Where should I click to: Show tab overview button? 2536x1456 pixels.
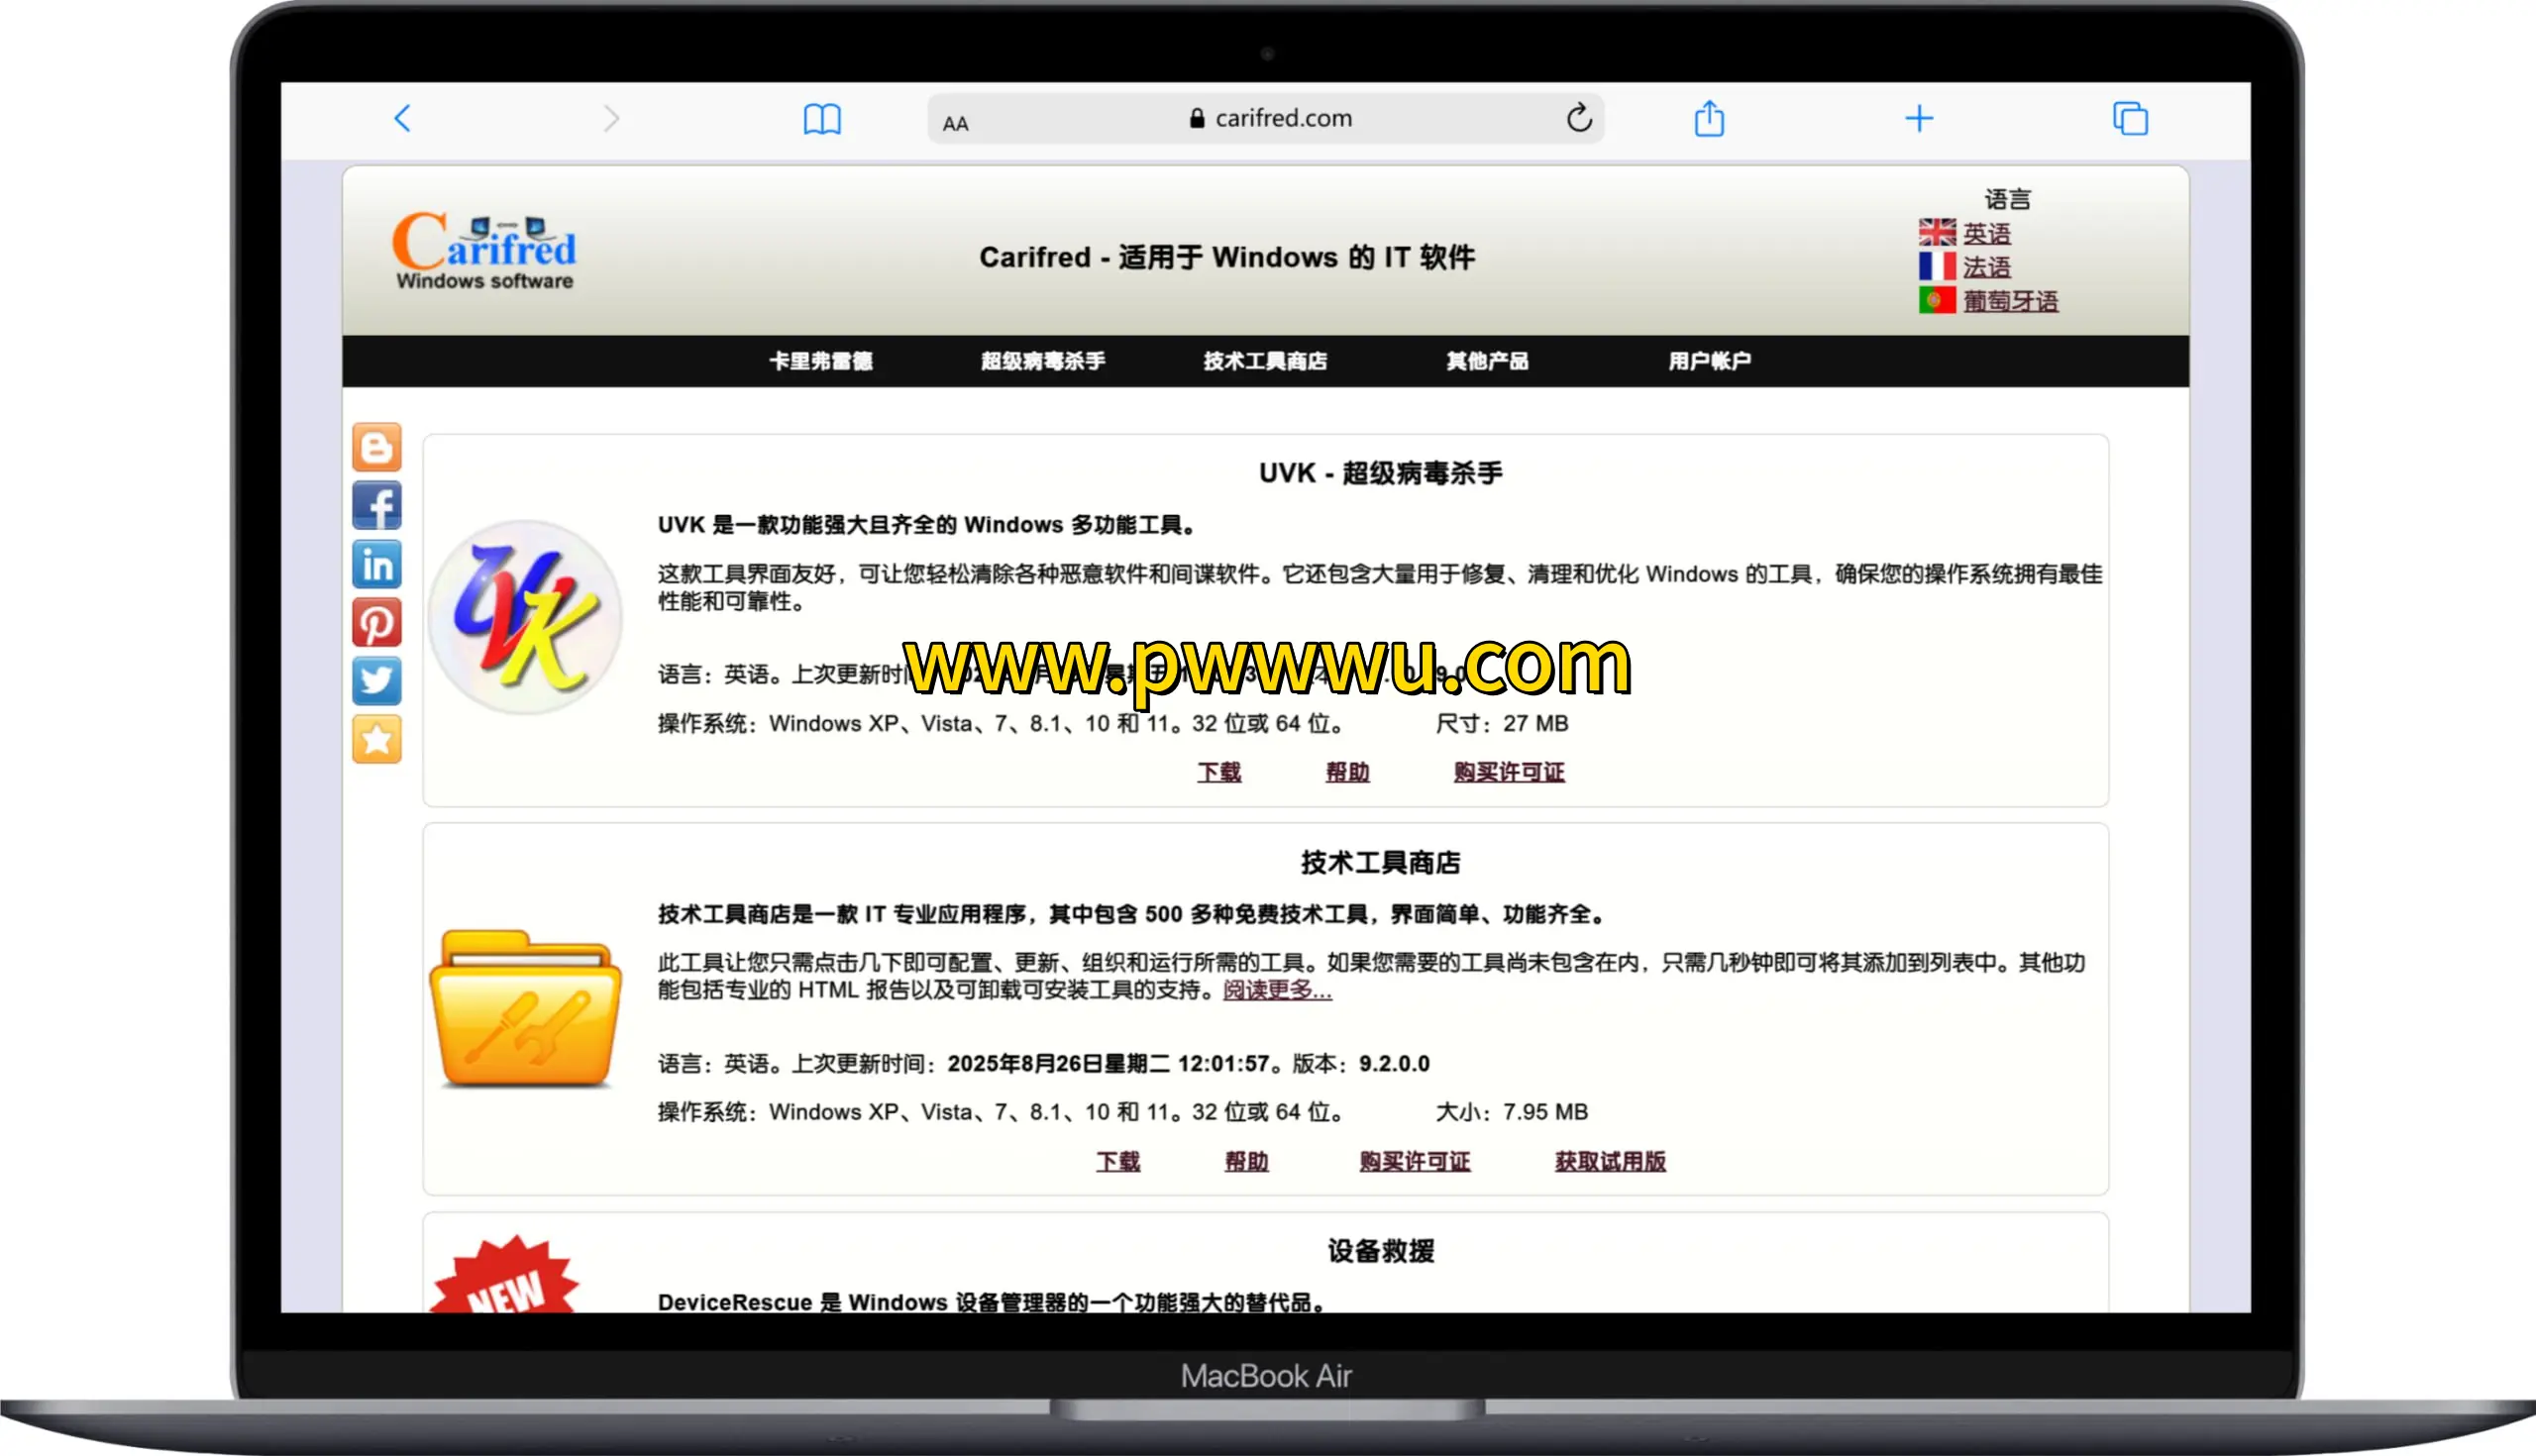tap(2130, 119)
